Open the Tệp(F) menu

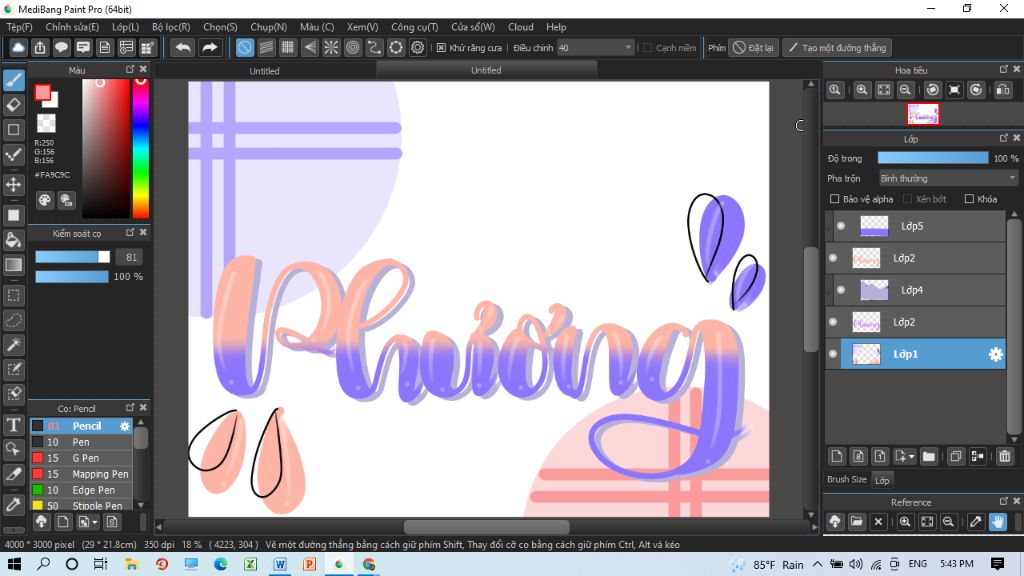coord(20,27)
